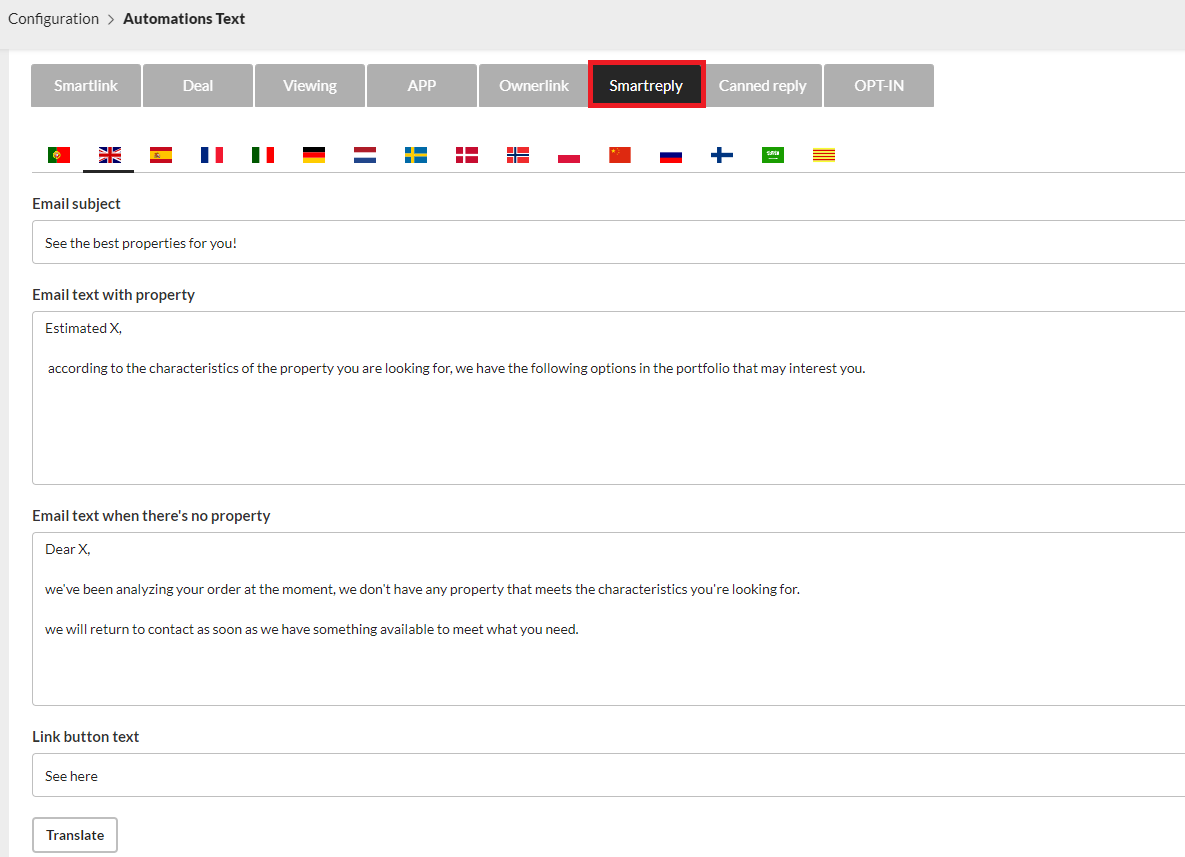
Task: Click the Configuration breadcrumb link
Action: tap(54, 19)
